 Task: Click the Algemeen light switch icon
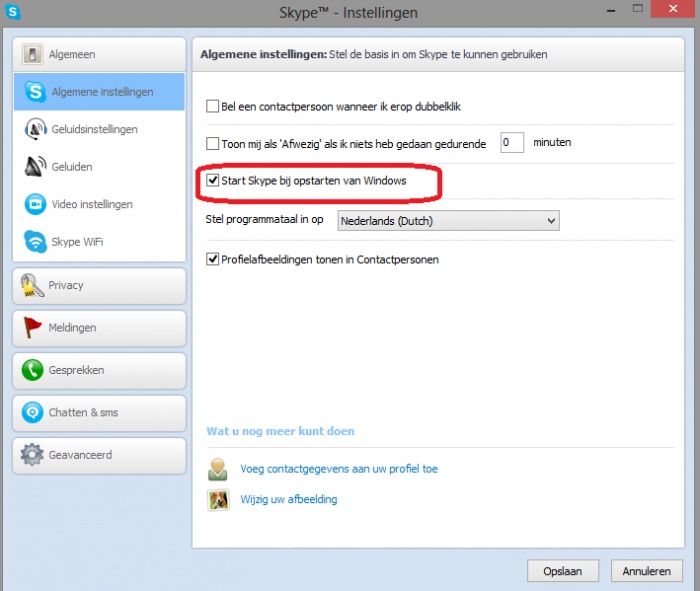(x=32, y=54)
